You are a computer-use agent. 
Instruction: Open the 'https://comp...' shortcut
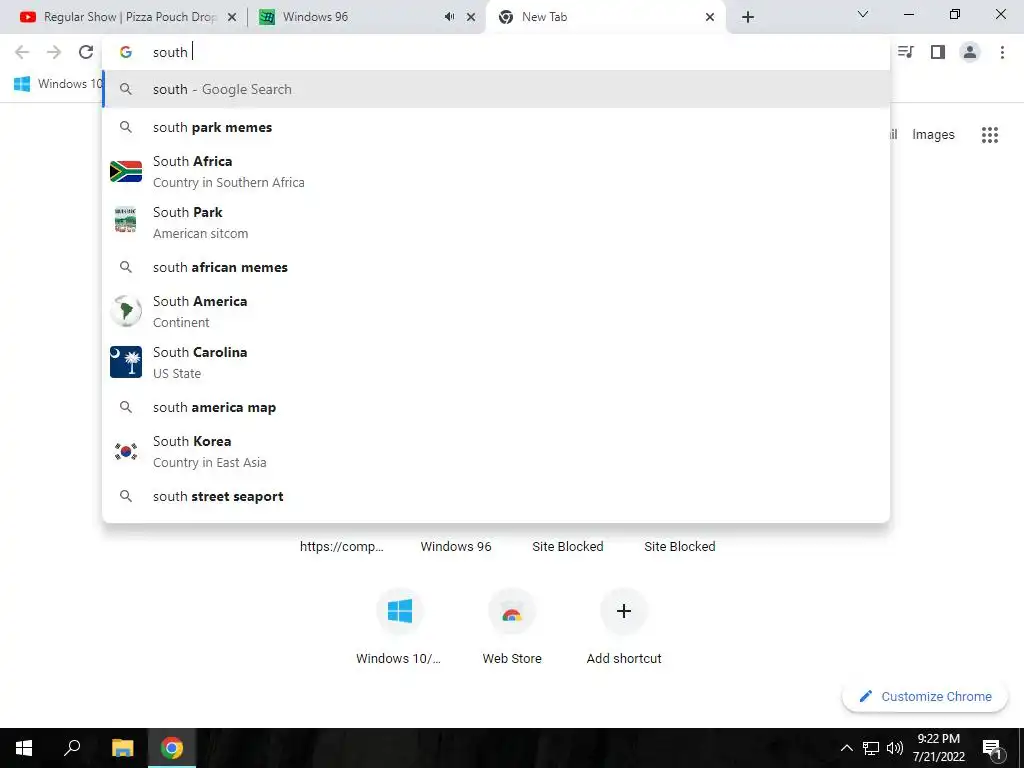point(342,547)
